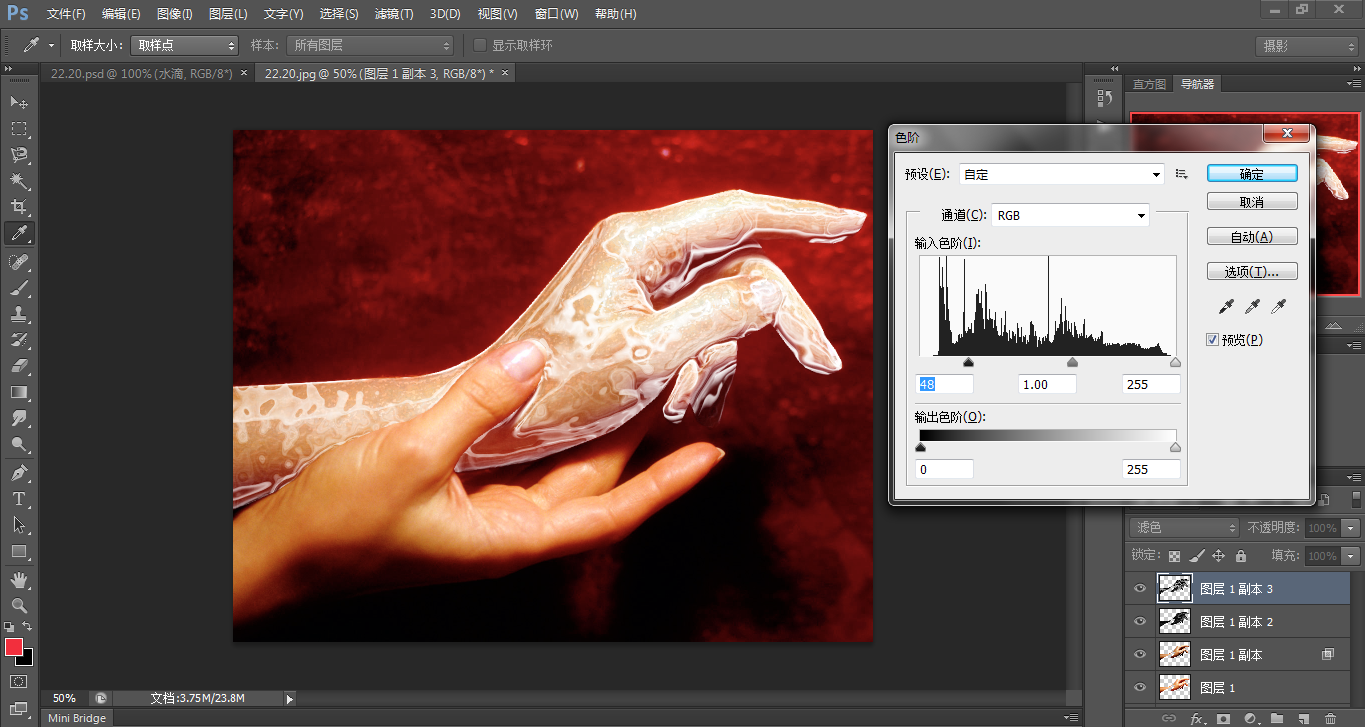Viewport: 1365px width, 727px height.
Task: Click the black point eyedropper in Levels
Action: [x=1227, y=306]
